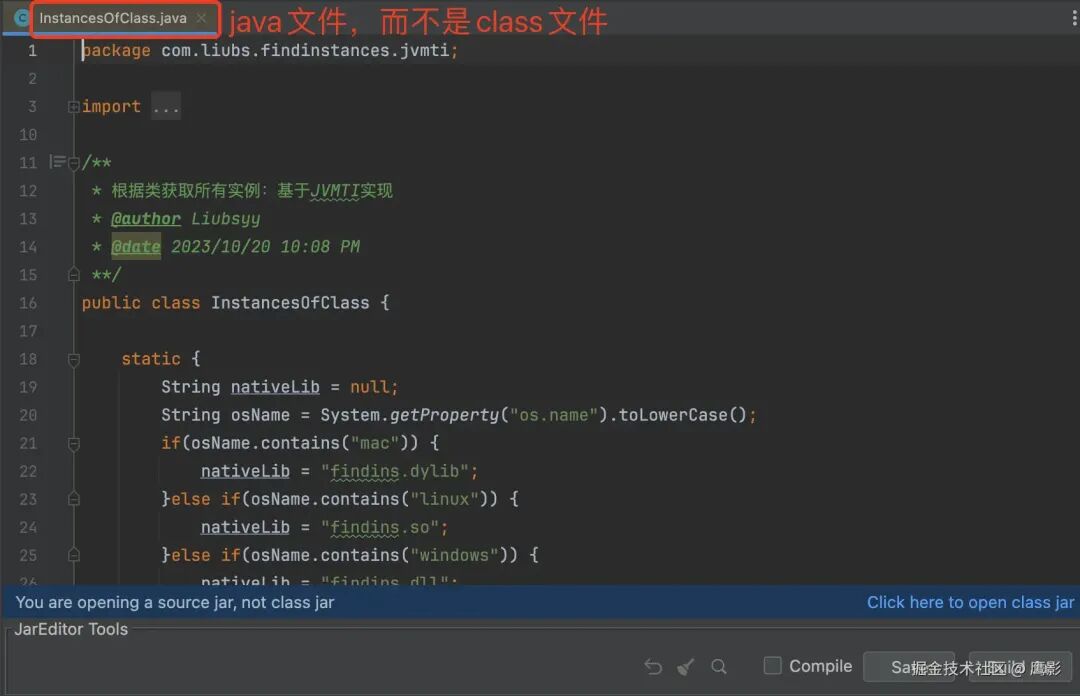The height and width of the screenshot is (696, 1080).
Task: Click the fold arrow beside line 23 else-if block
Action: point(73,498)
